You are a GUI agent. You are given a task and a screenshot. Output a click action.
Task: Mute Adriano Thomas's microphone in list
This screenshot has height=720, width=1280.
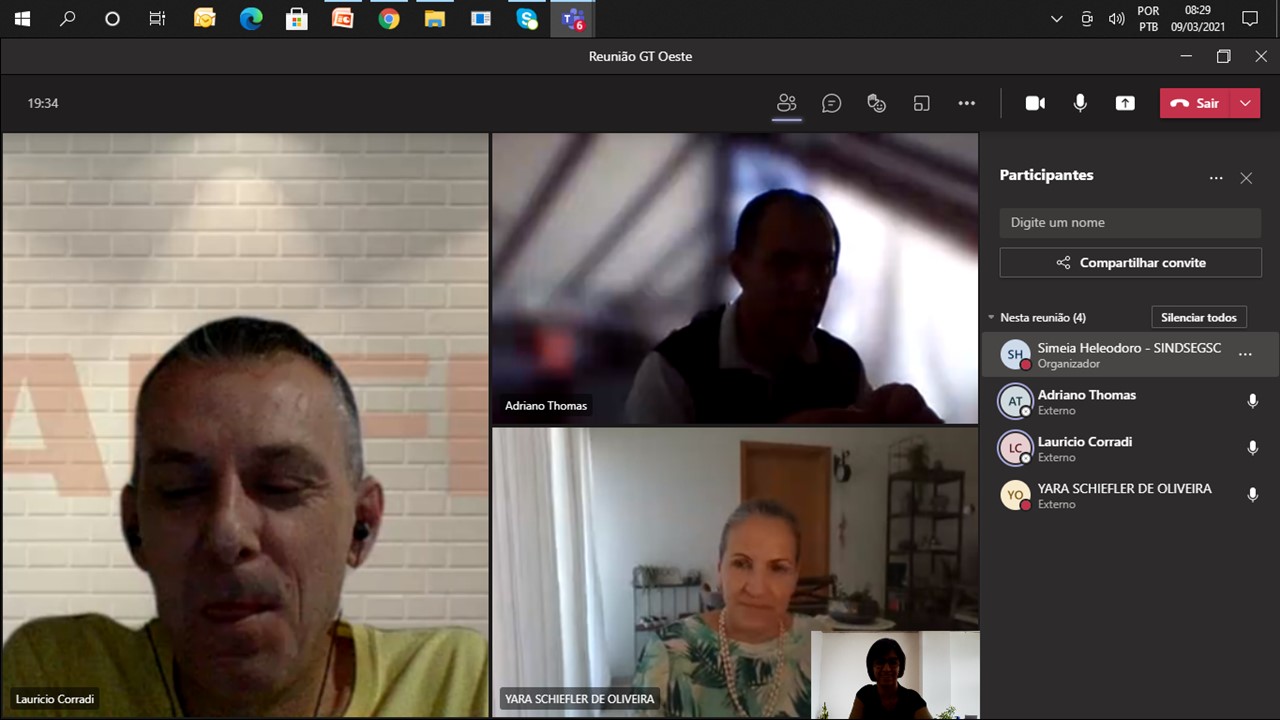click(x=1252, y=401)
